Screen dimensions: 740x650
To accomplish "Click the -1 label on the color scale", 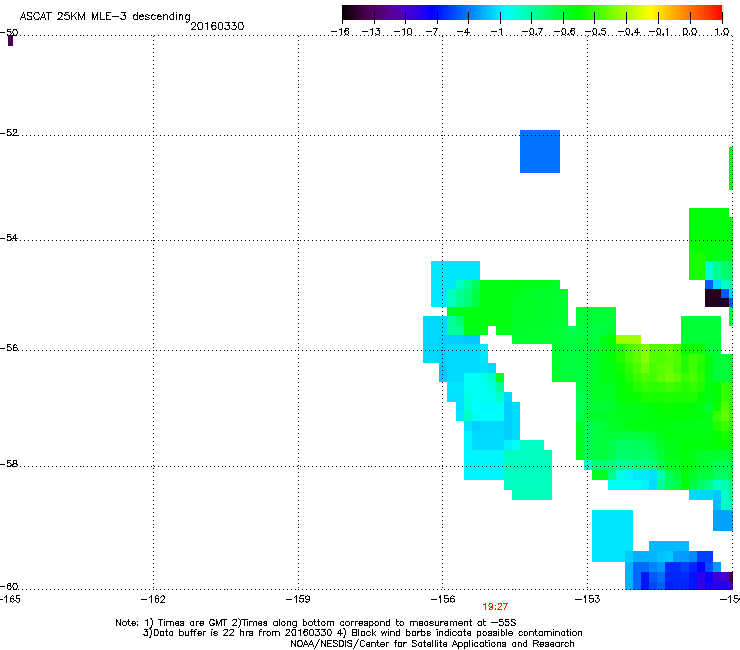I will 496,32.
